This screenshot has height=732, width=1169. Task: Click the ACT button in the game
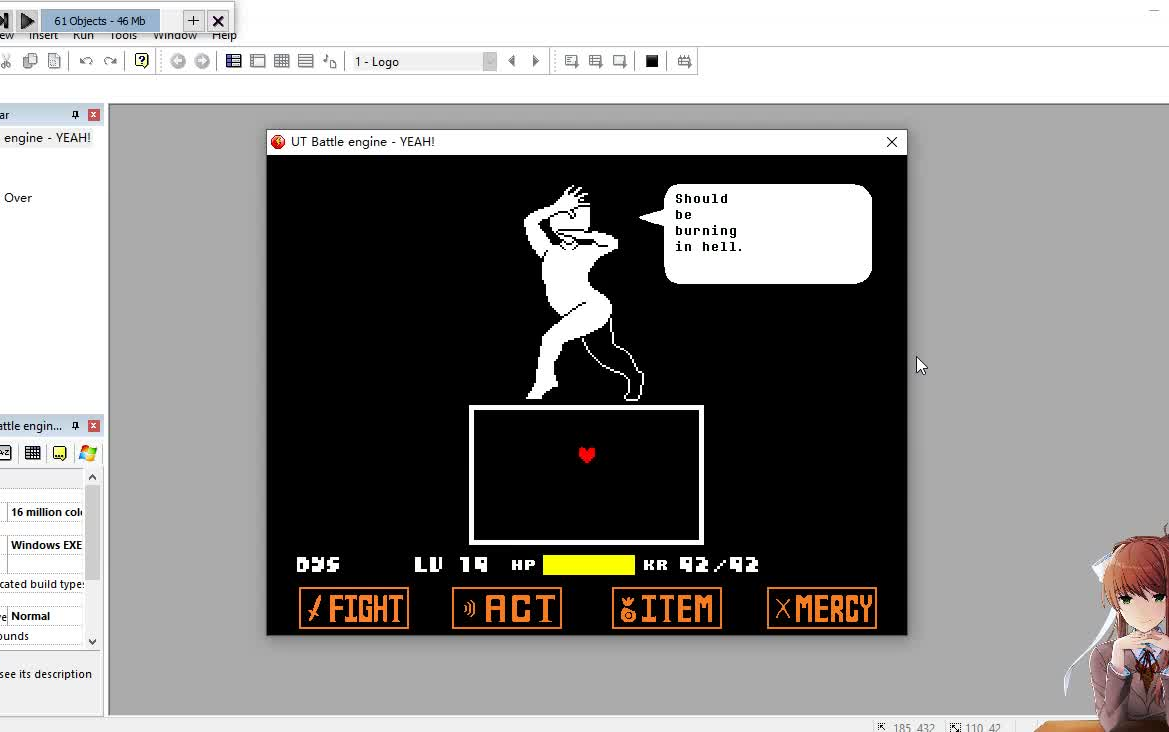coord(507,608)
